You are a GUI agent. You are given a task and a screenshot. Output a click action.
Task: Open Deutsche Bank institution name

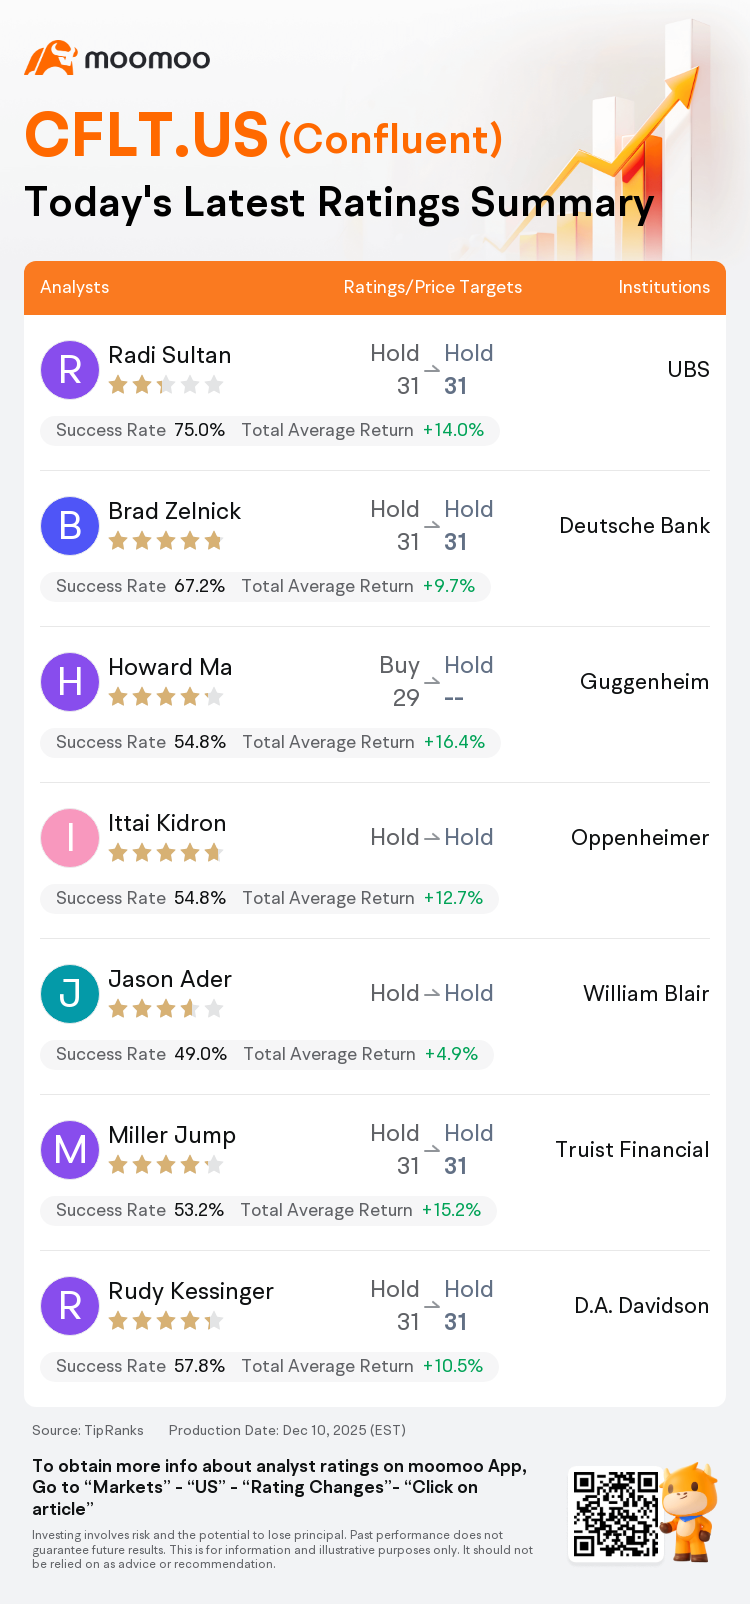pos(634,526)
